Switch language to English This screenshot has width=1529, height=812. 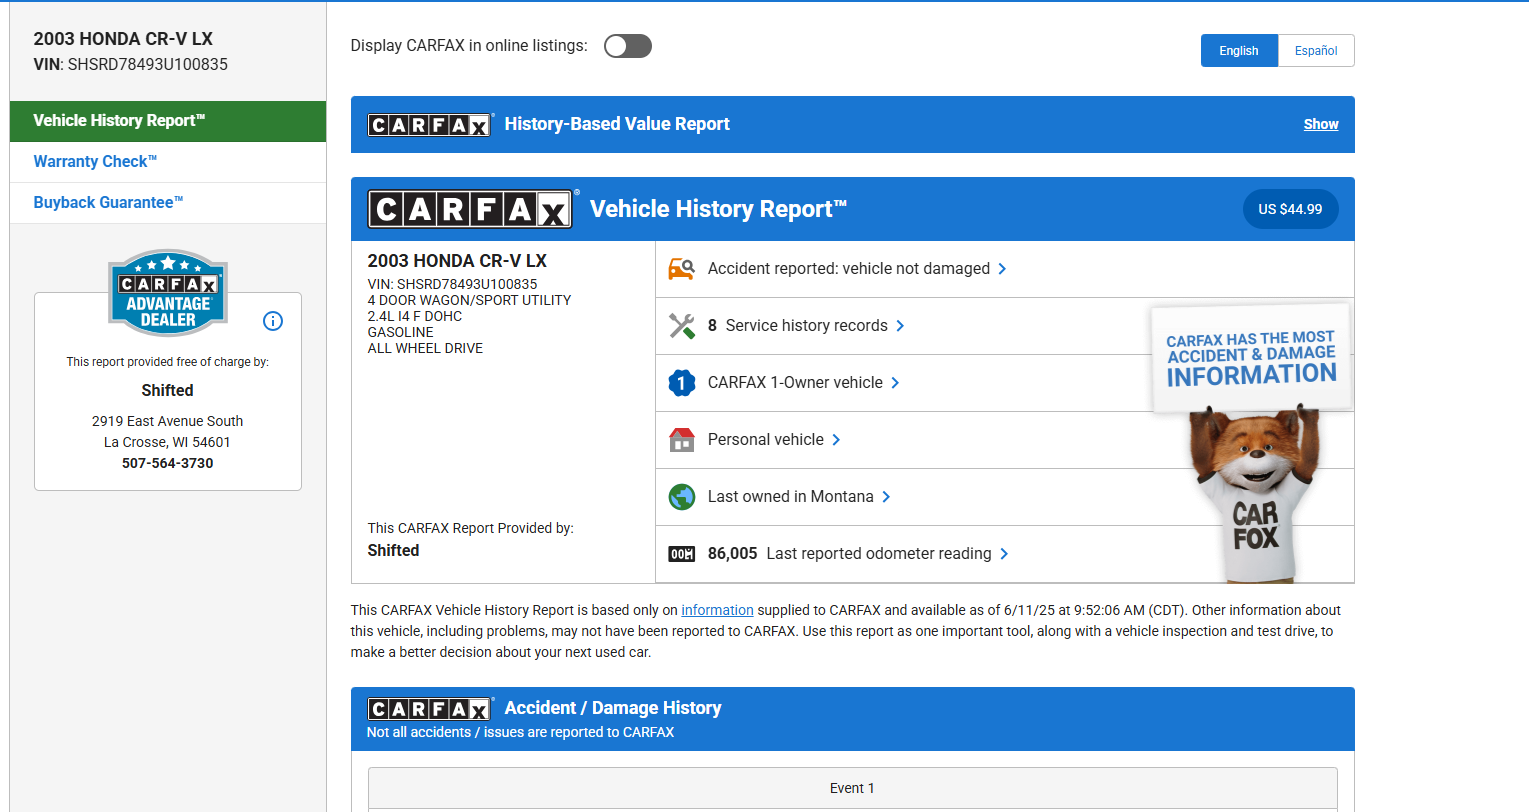point(1239,51)
